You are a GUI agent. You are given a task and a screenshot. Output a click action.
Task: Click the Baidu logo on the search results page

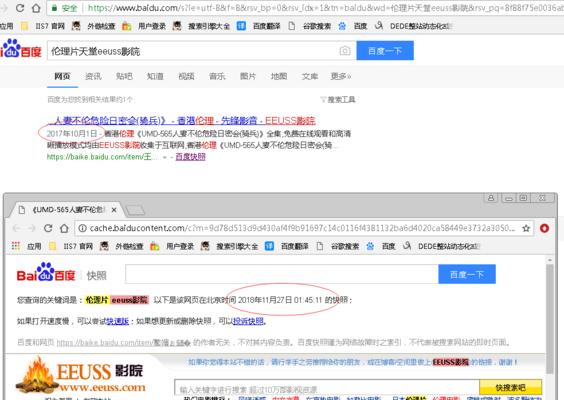tap(21, 49)
